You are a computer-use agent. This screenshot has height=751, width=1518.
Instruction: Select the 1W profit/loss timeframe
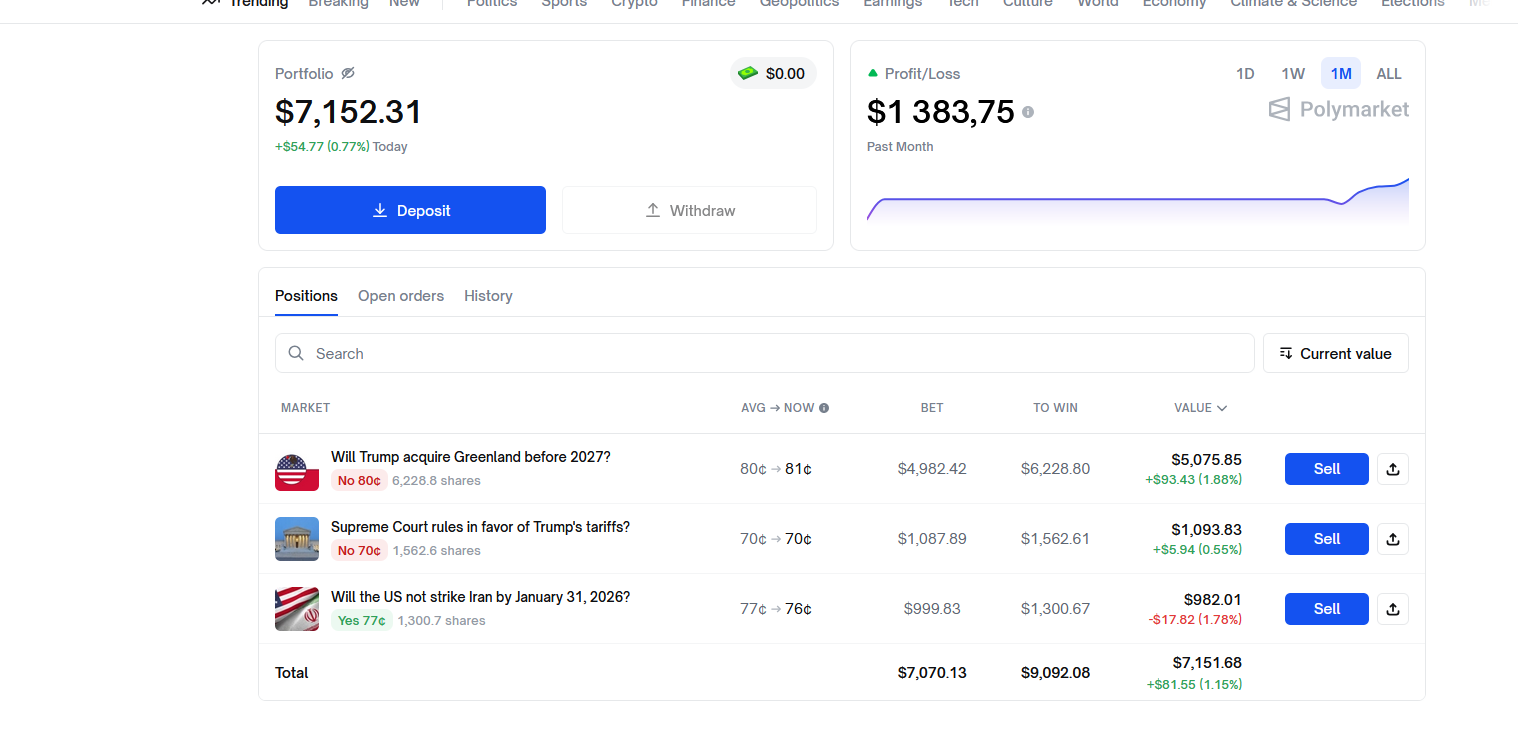[1293, 73]
